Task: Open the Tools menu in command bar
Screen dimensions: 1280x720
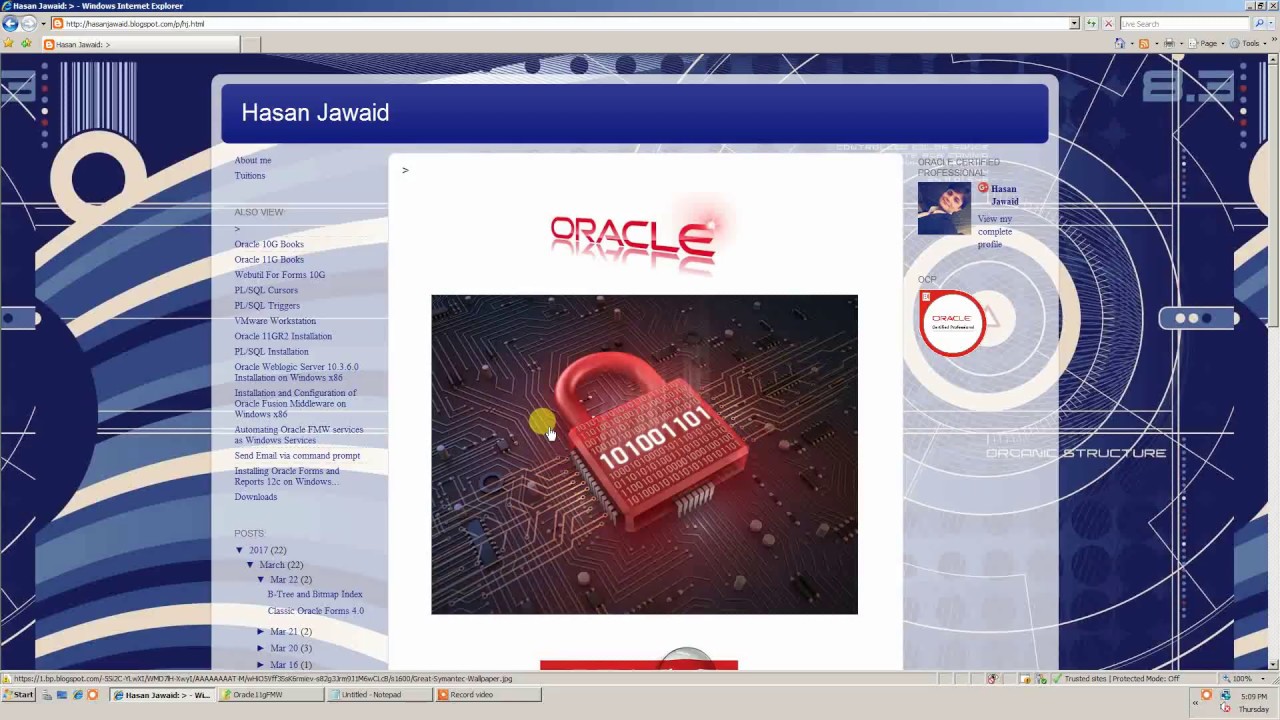Action: click(1249, 43)
